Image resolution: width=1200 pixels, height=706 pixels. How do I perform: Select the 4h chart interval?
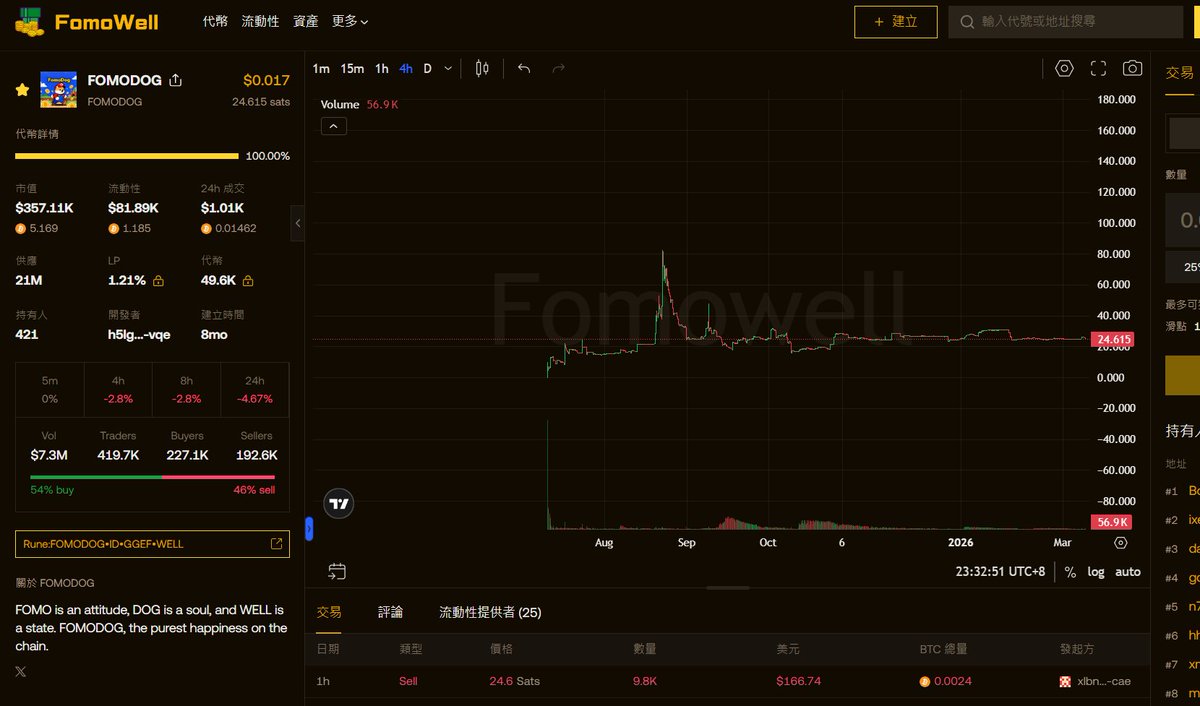point(406,68)
